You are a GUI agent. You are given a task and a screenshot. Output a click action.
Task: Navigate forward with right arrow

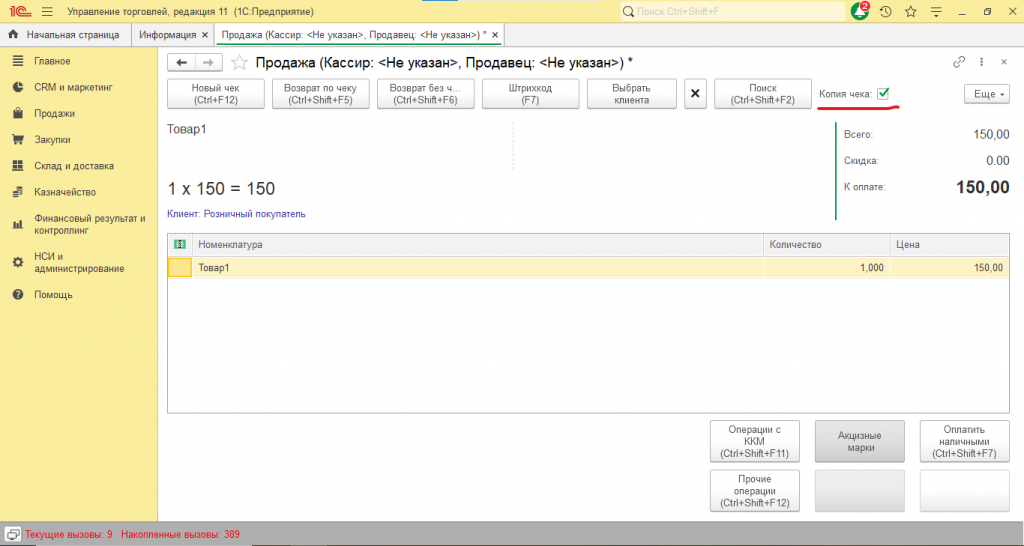coord(208,63)
